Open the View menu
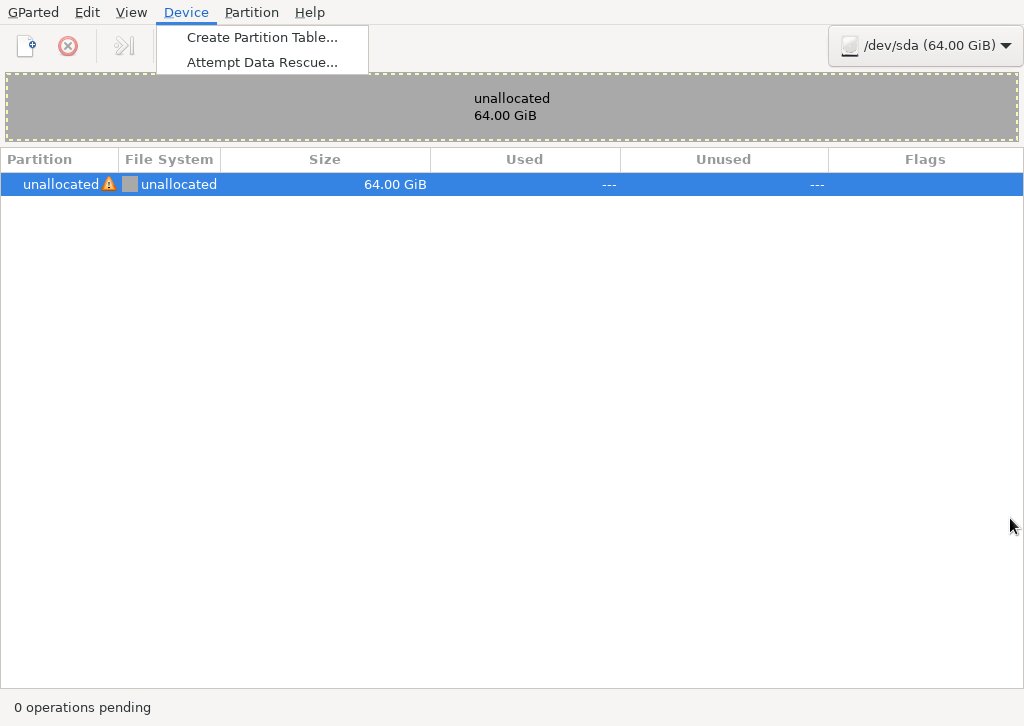The width and height of the screenshot is (1024, 726). 131,12
